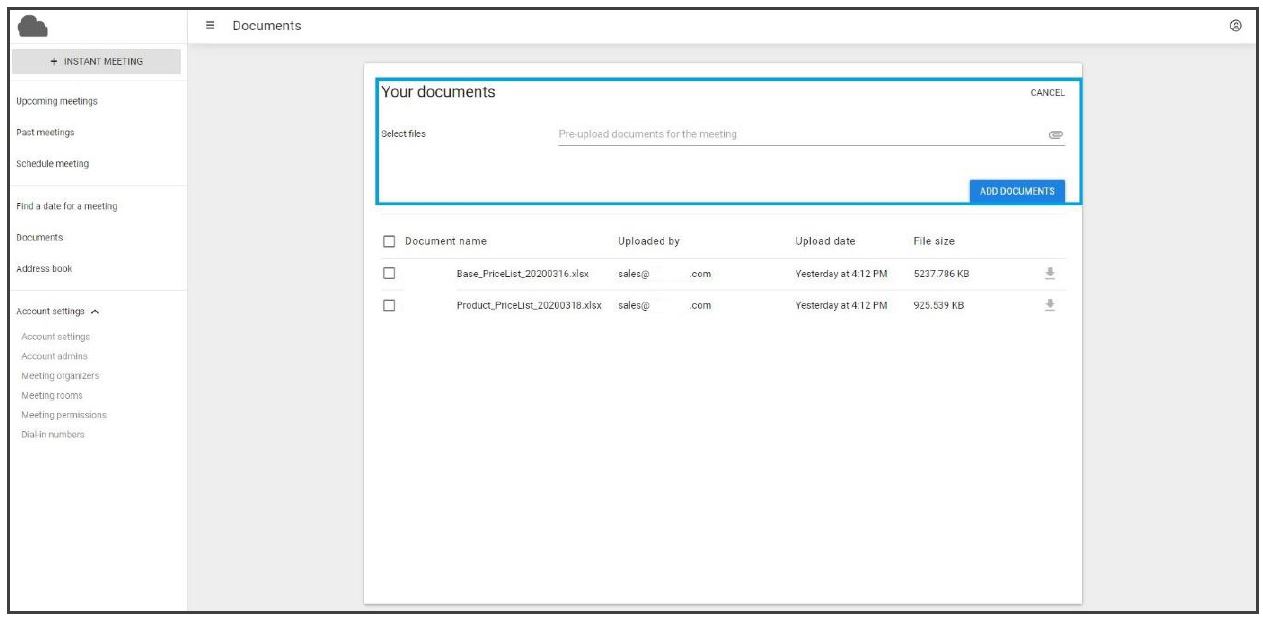The height and width of the screenshot is (617, 1263).
Task: Click the paperclip attachment icon
Action: 1055,135
